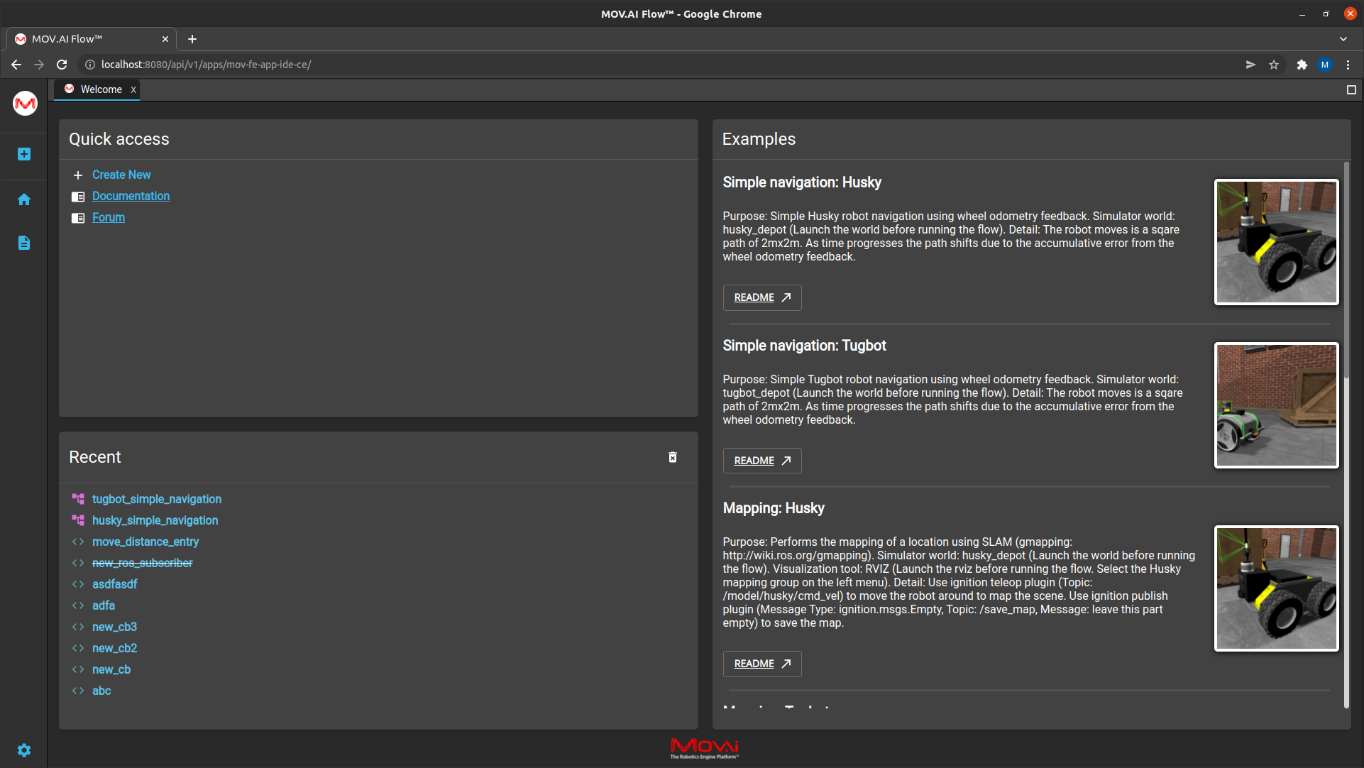This screenshot has width=1364, height=768.
Task: Click the code icon beside move_distance_entry
Action: point(78,542)
